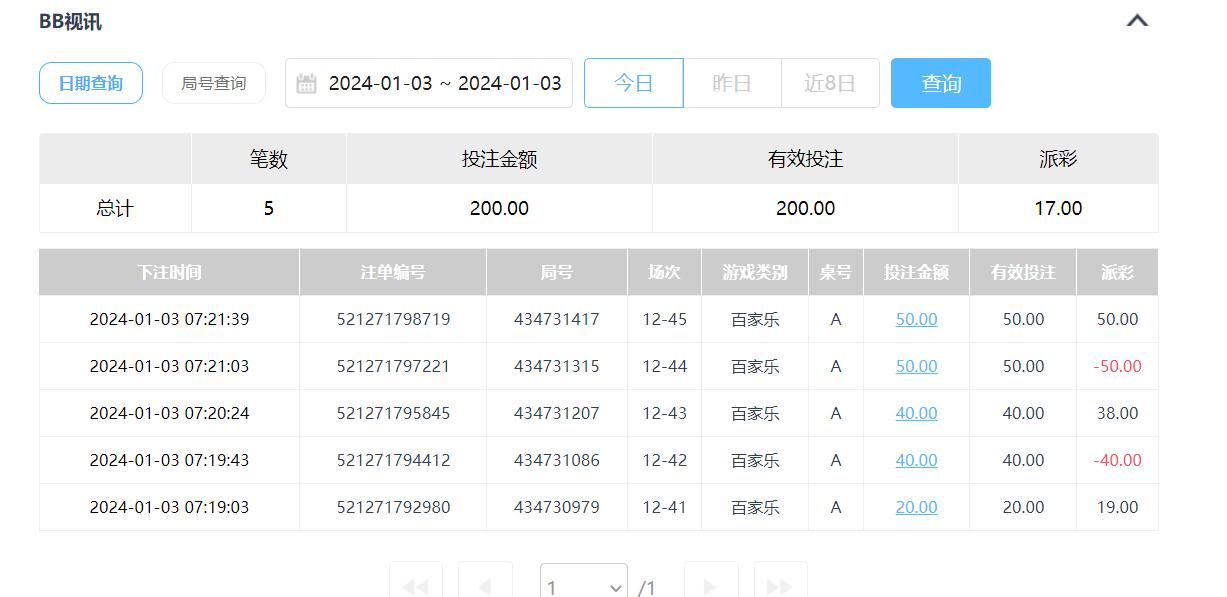Jump to last page with double-right arrow
Screen dimensions: 1227x597
point(780,586)
